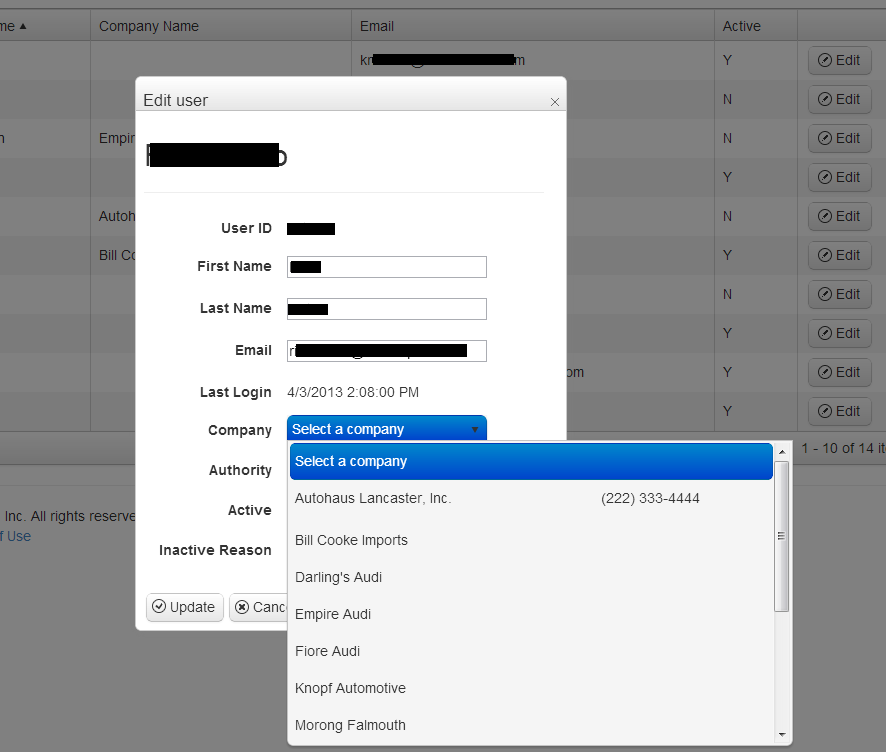Click the Last Name text box
Image resolution: width=886 pixels, height=752 pixels.
386,308
